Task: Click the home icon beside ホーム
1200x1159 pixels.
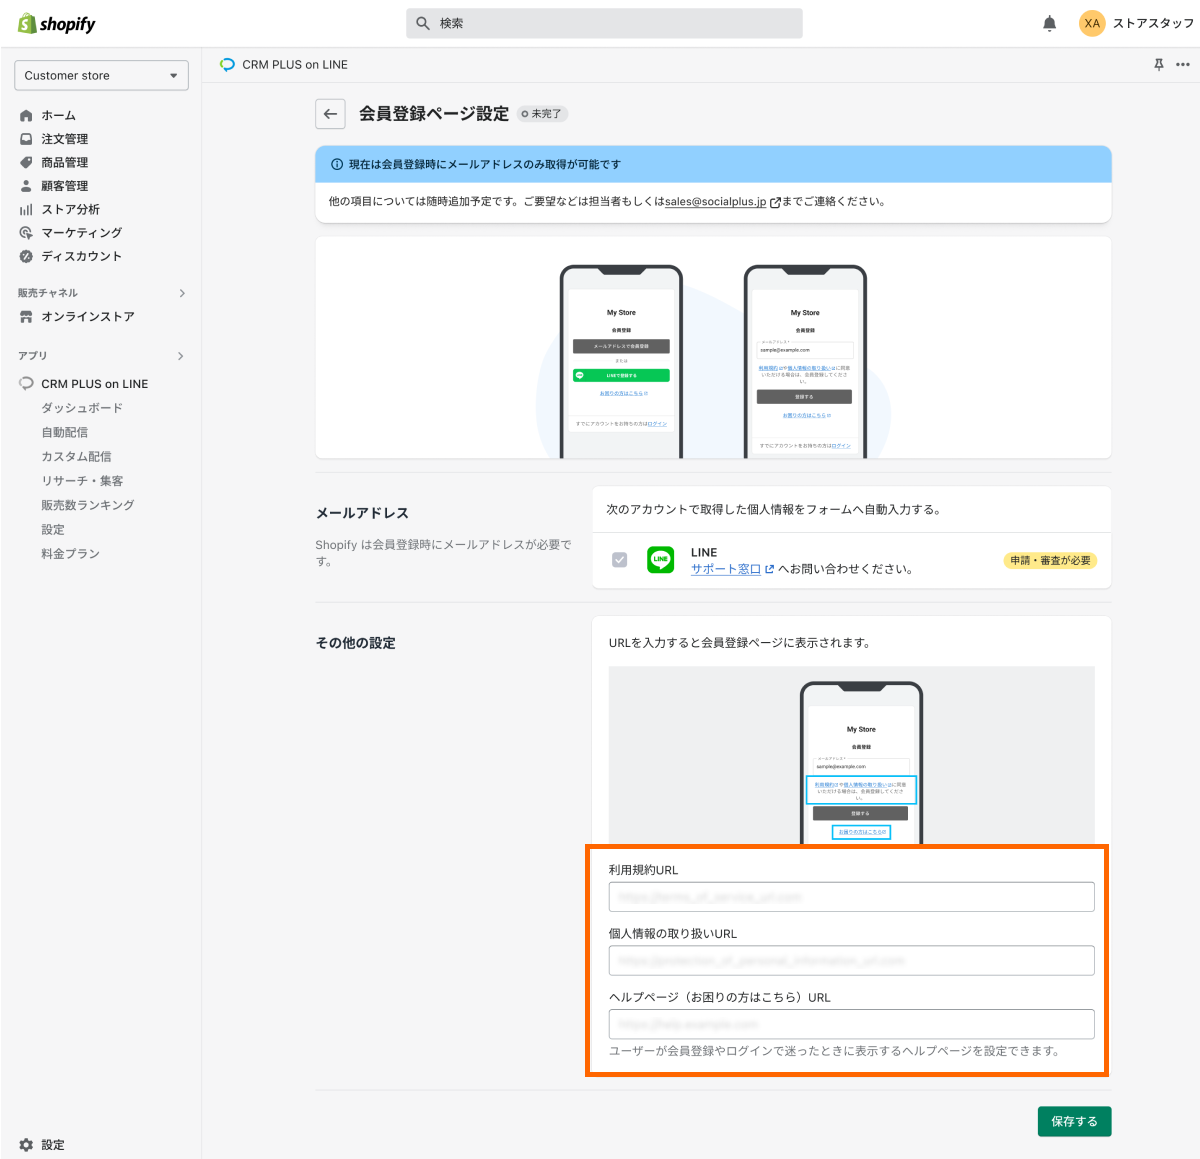Action: click(x=26, y=115)
